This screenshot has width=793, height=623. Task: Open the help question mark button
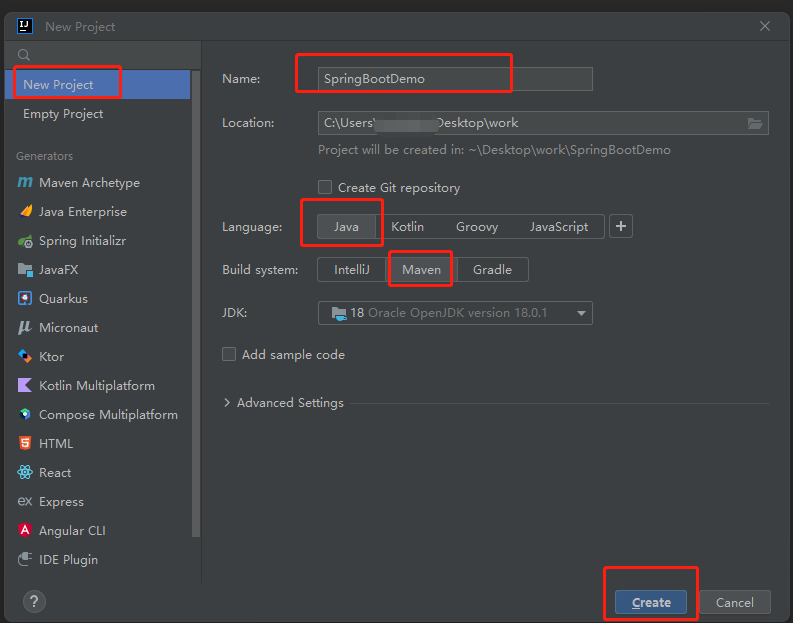pos(34,601)
